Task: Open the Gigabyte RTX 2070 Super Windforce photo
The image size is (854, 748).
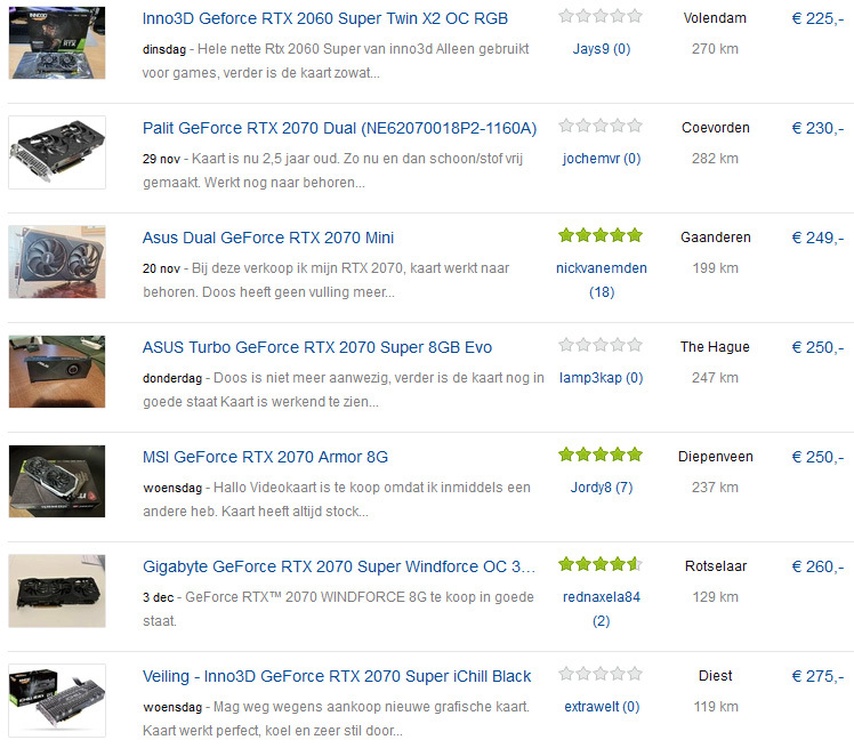Action: pyautogui.click(x=57, y=591)
